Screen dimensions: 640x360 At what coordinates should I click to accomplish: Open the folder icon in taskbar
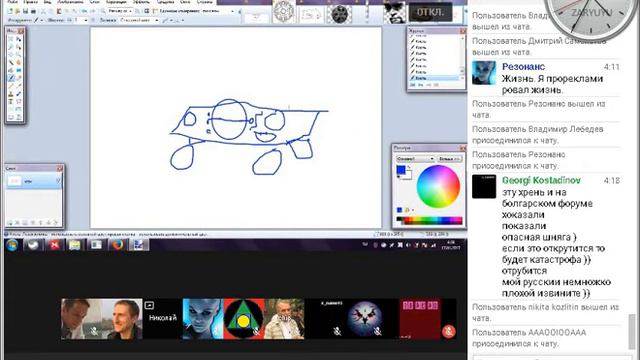click(75, 245)
